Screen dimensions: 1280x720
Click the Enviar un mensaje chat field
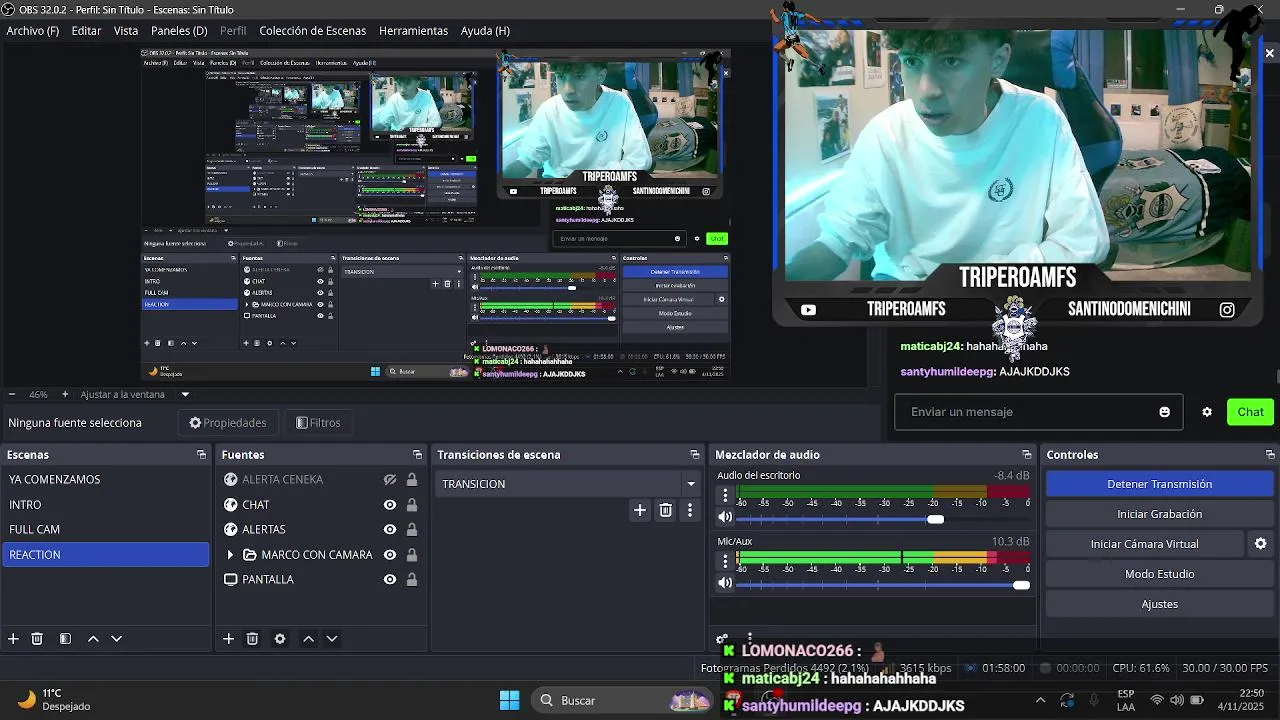(x=1038, y=412)
